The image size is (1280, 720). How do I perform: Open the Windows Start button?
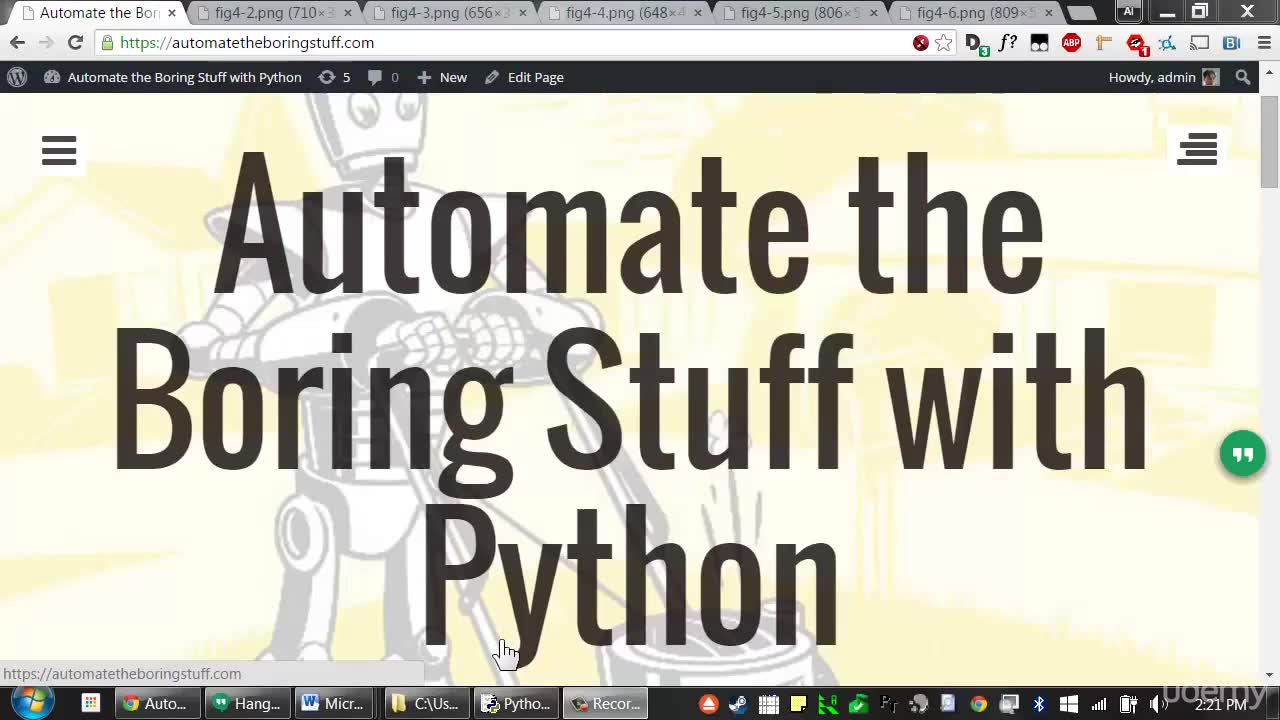point(32,702)
